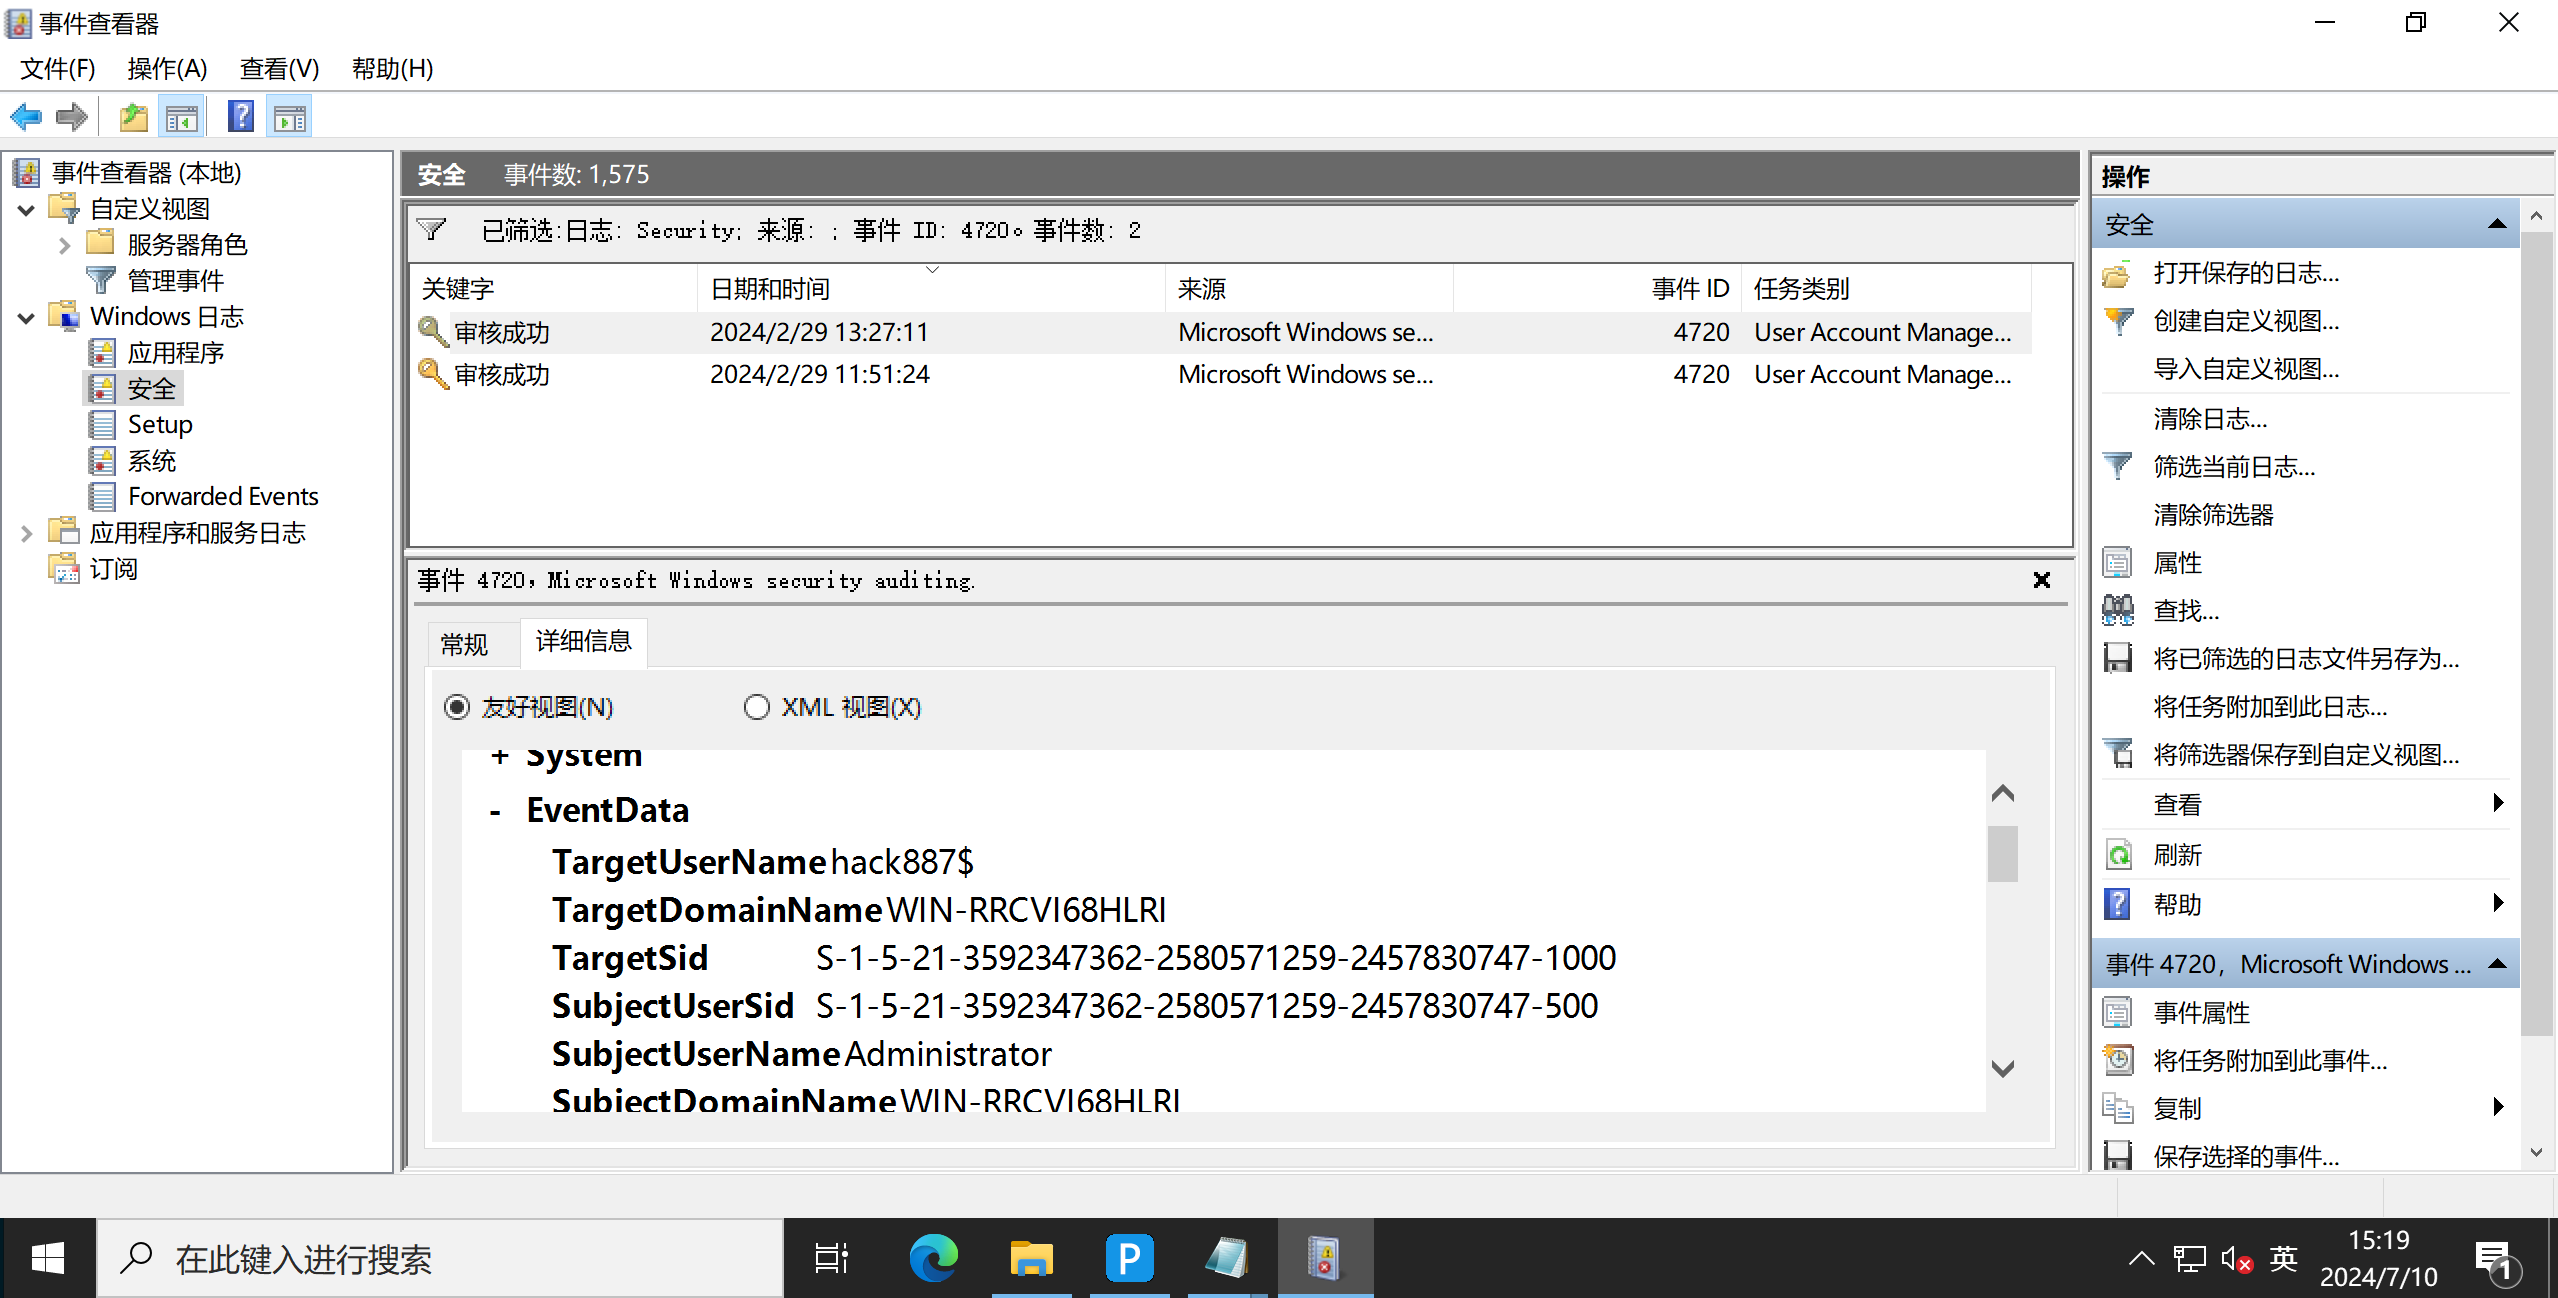This screenshot has height=1298, width=2558.
Task: Select the friendly view radio button
Action: click(x=457, y=707)
